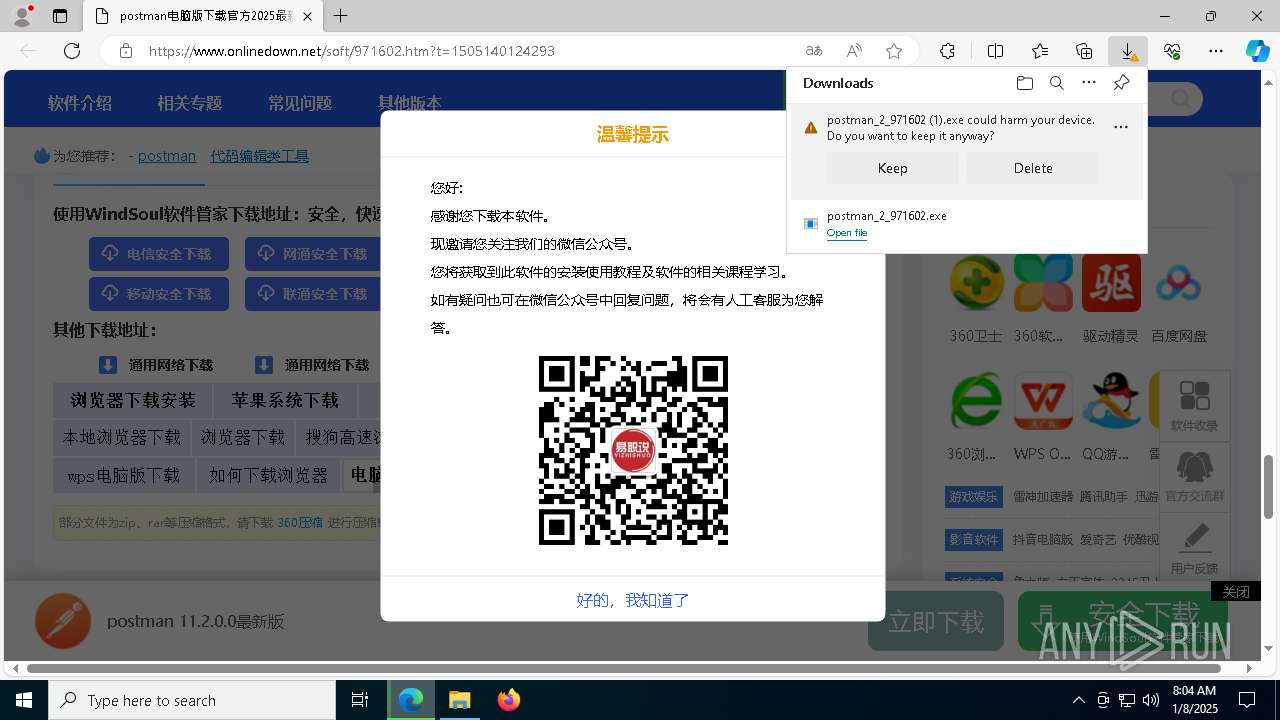Open the Extensions puzzle icon

click(x=947, y=51)
